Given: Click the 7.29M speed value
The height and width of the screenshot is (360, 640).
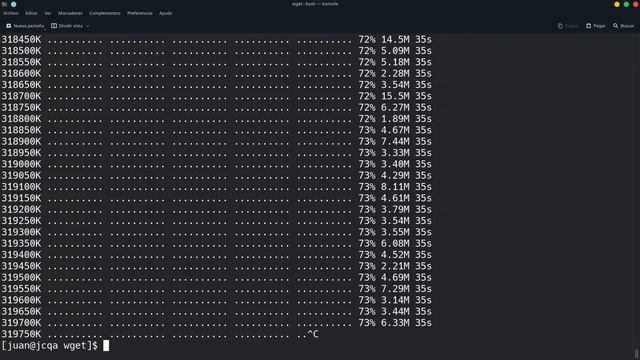Looking at the screenshot, I should click(395, 289).
